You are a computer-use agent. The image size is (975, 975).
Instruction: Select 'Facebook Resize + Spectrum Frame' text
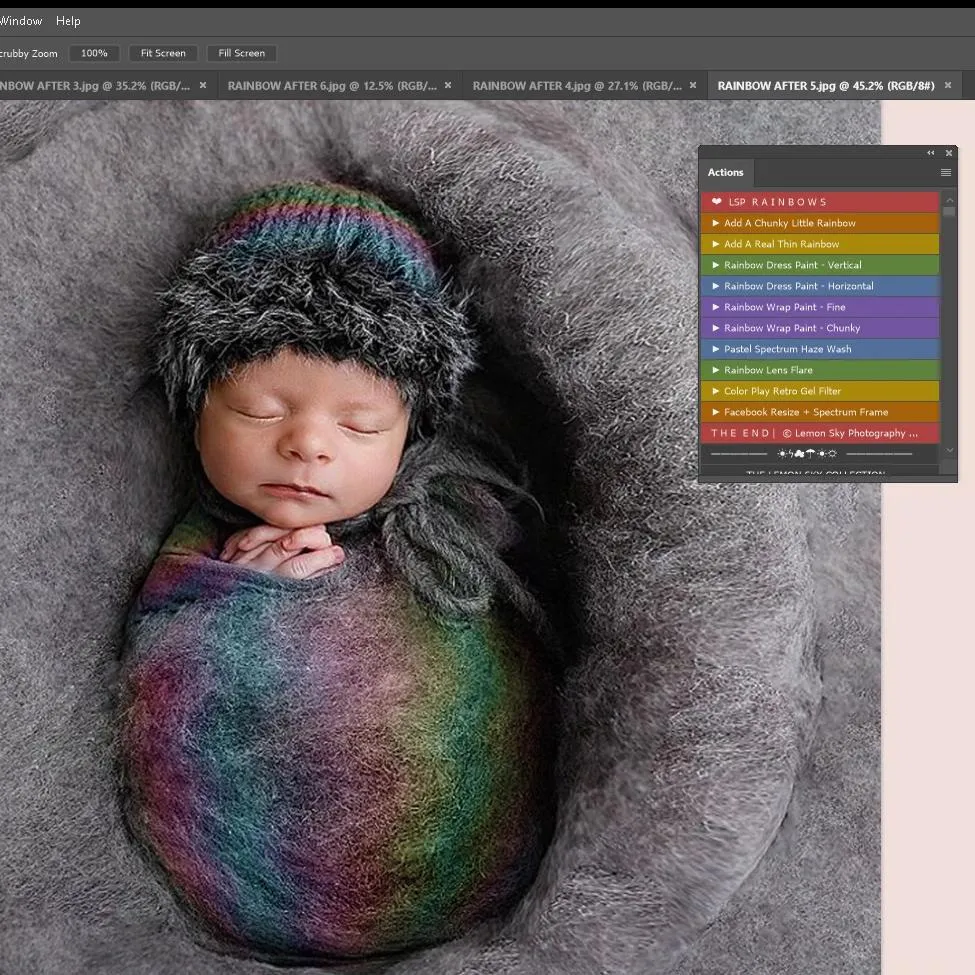pyautogui.click(x=806, y=412)
